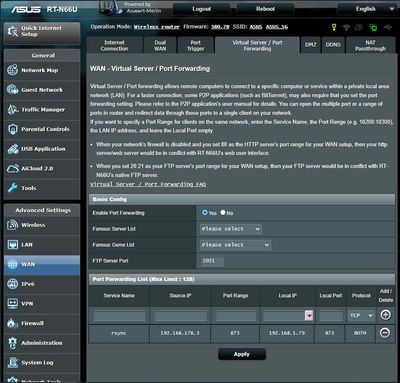The image size is (400, 383).
Task: Switch to the Internet Connection tab
Action: [x=114, y=46]
